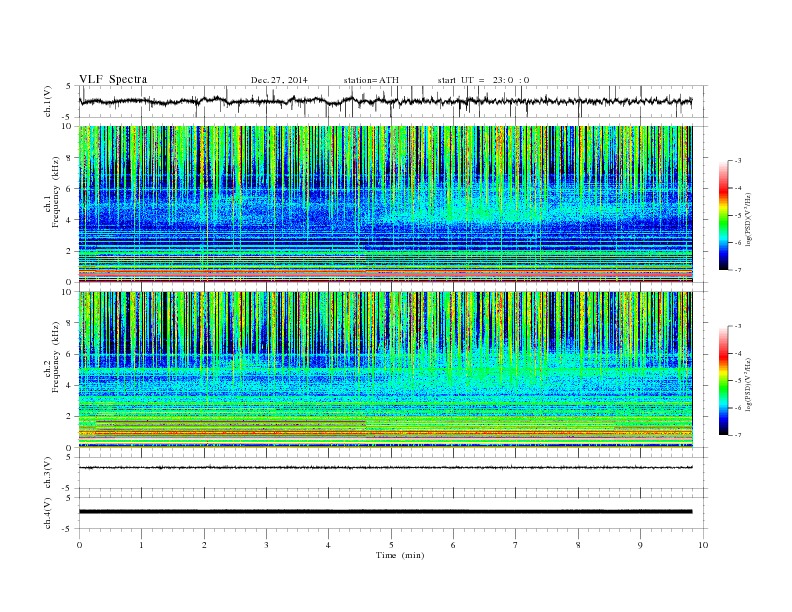Click the "2" kHz tick on ch.2 spectrogram
The image size is (792, 612).
click(x=69, y=416)
